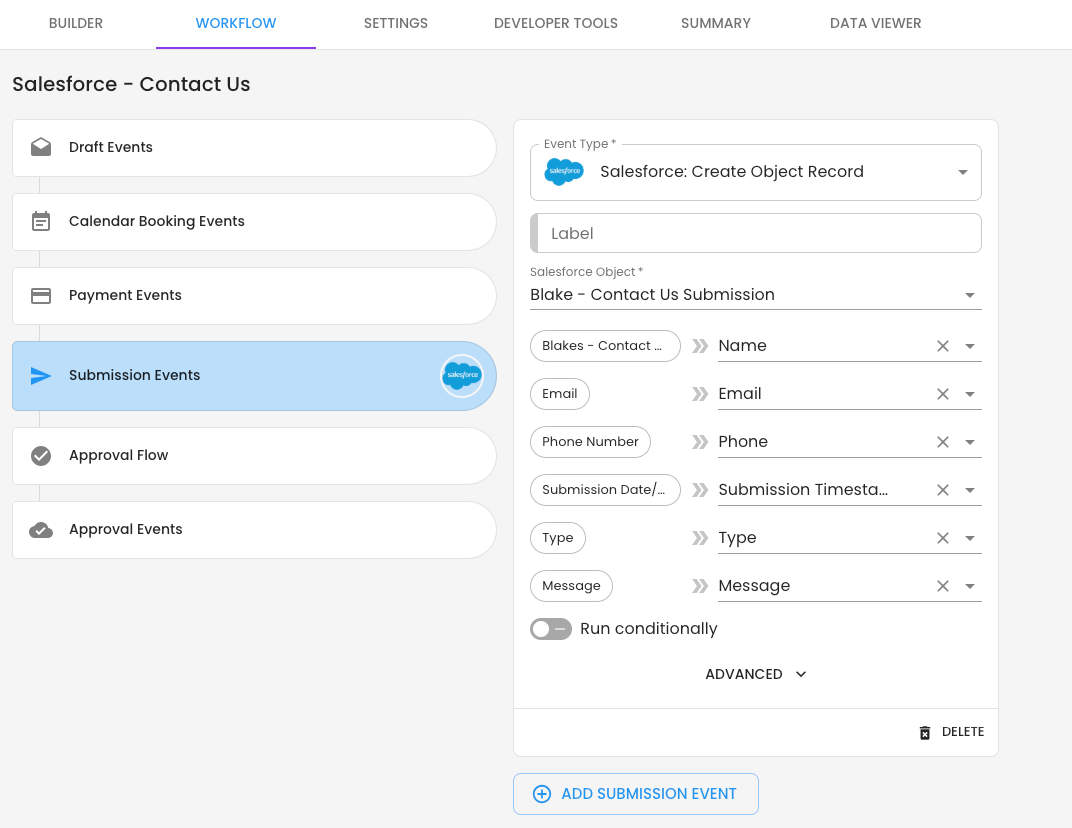The image size is (1072, 828).
Task: Click the Salesforce badge on Submission Events
Action: 462,375
